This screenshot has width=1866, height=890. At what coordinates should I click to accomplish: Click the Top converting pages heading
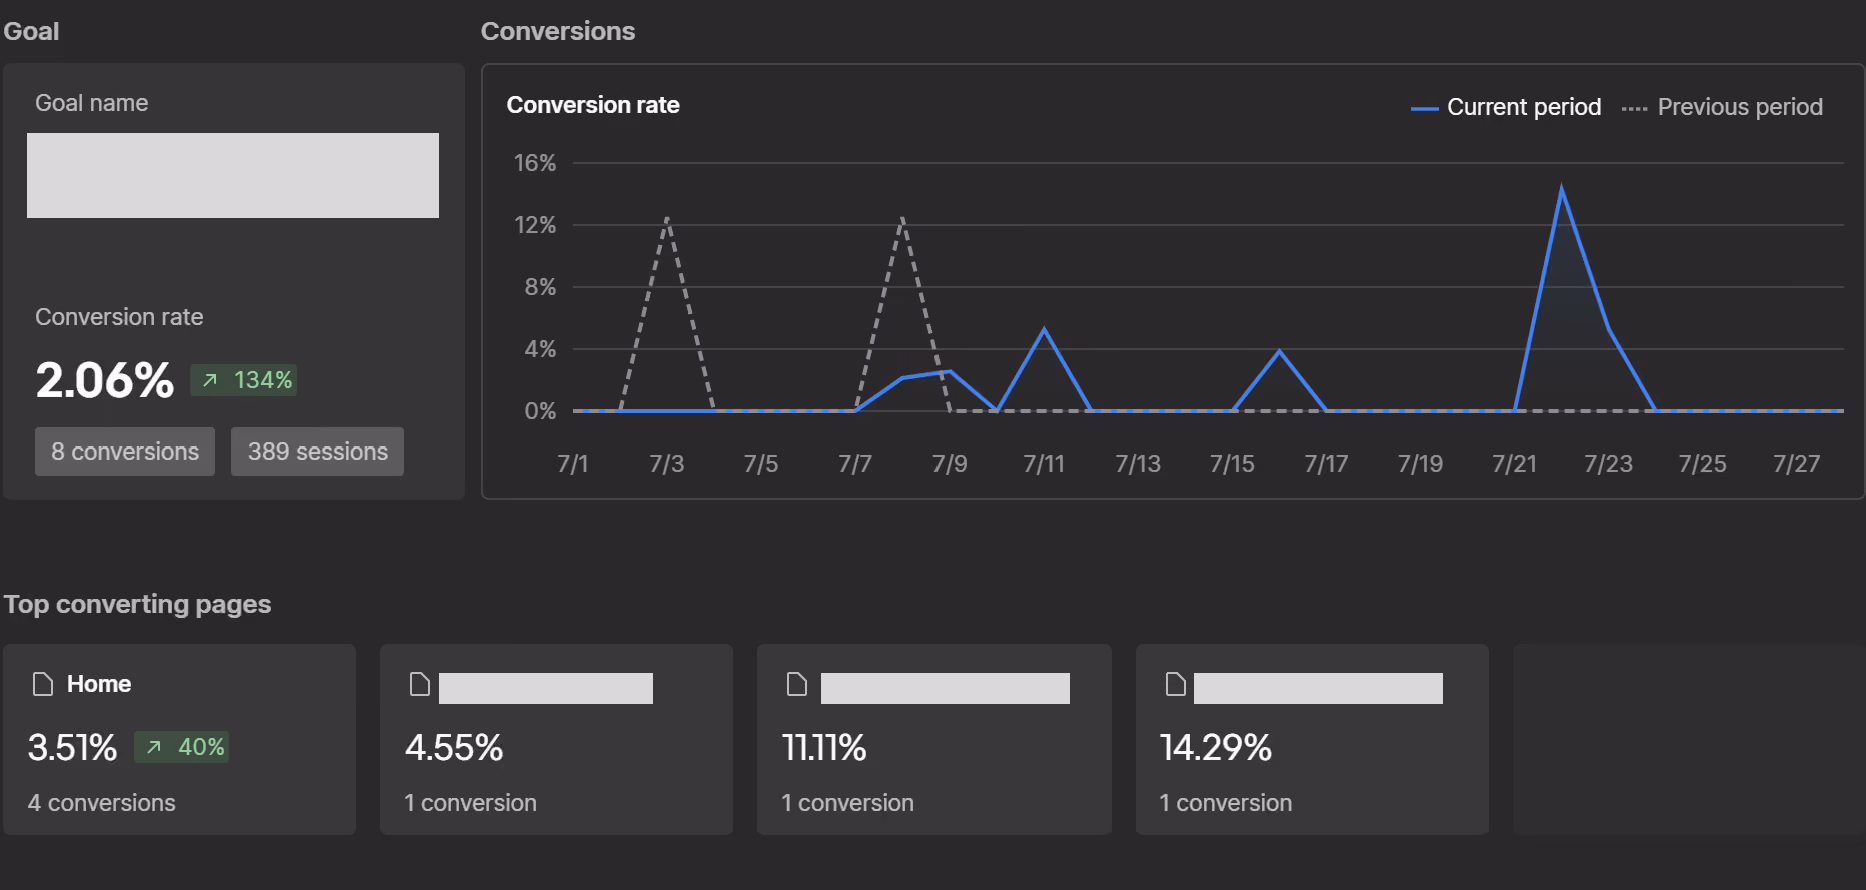(x=138, y=604)
